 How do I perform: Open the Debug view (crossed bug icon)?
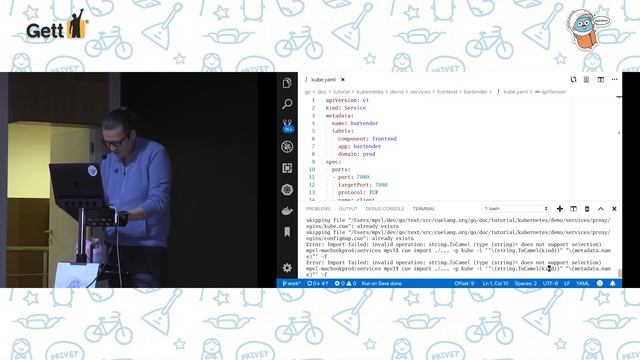click(287, 147)
